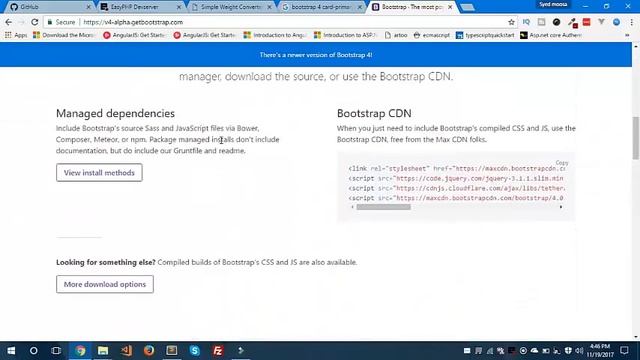This screenshot has width=640, height=360.
Task: Switch to the bootstrap 4 card-primary search tab
Action: 320,7
